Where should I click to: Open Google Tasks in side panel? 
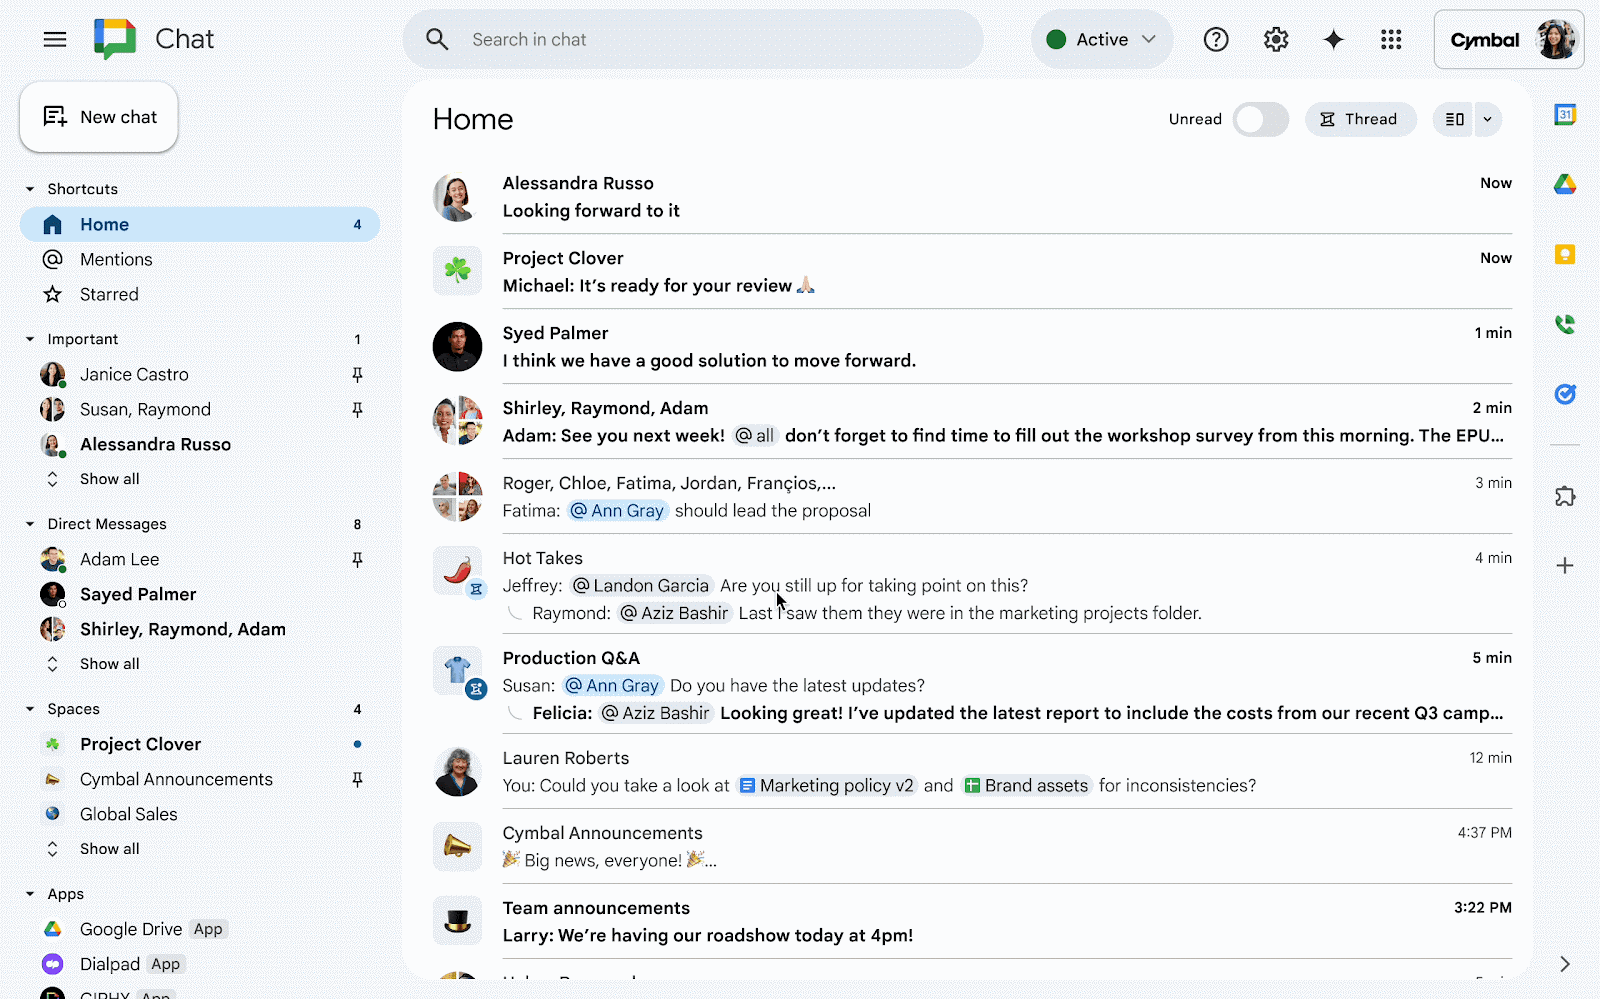pyautogui.click(x=1565, y=394)
